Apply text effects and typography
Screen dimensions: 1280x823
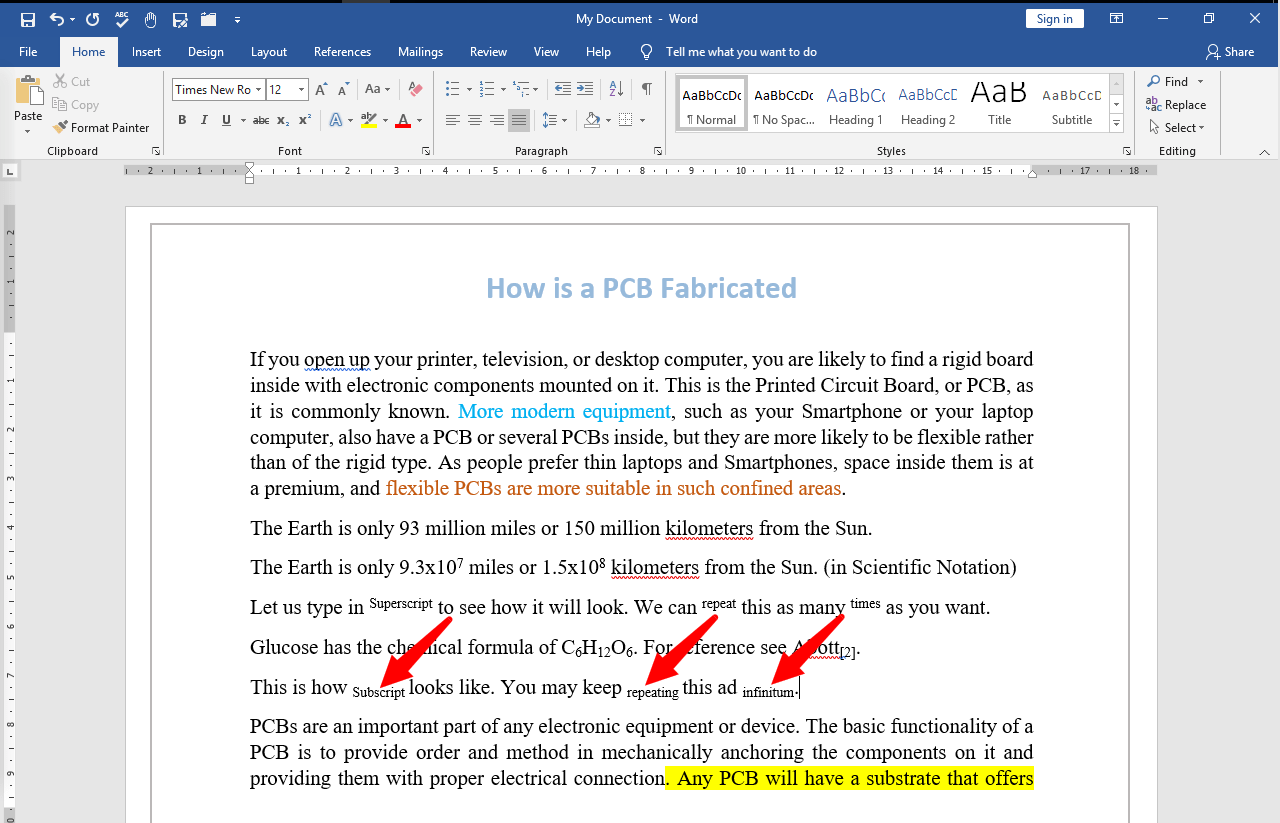tap(335, 120)
